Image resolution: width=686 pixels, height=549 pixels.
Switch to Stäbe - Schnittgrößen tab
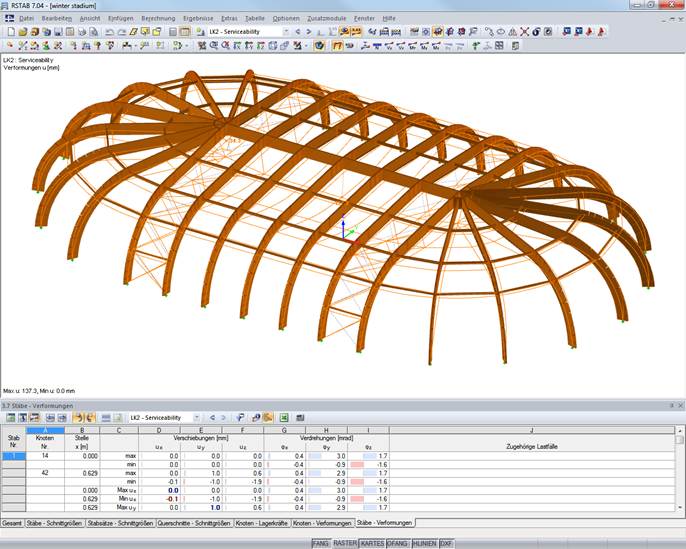click(55, 523)
